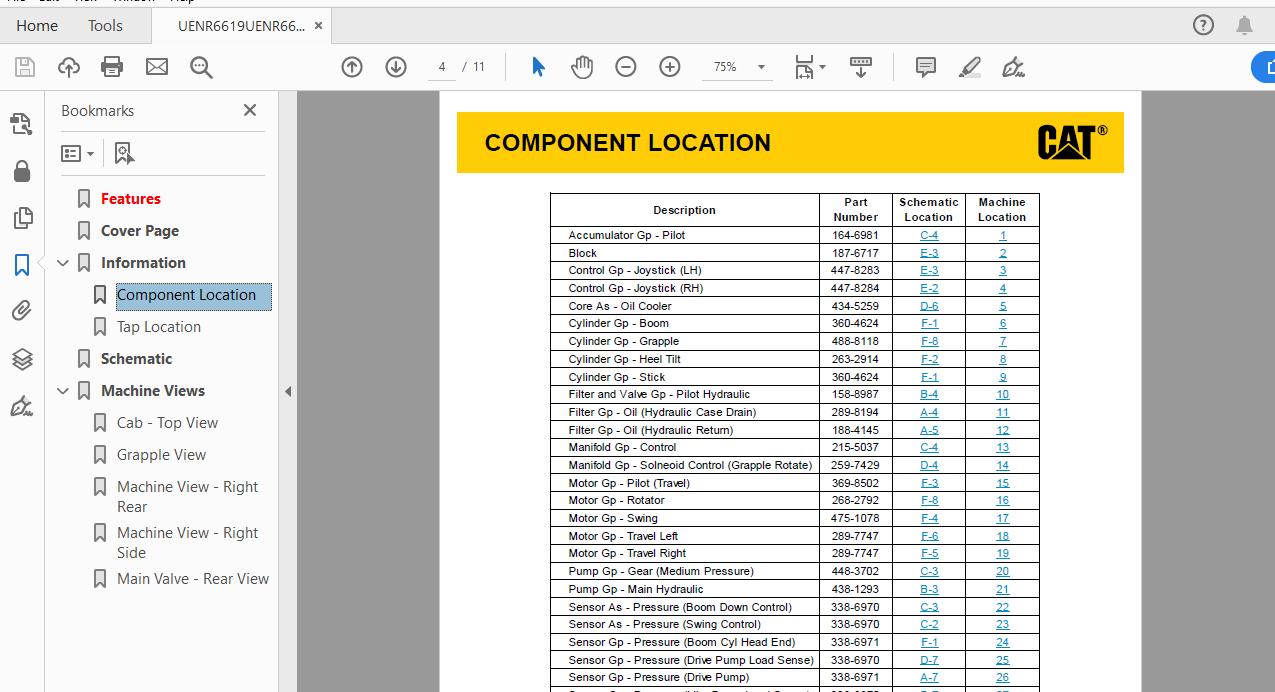1275x692 pixels.
Task: Open notifications bell icon
Action: [1244, 25]
